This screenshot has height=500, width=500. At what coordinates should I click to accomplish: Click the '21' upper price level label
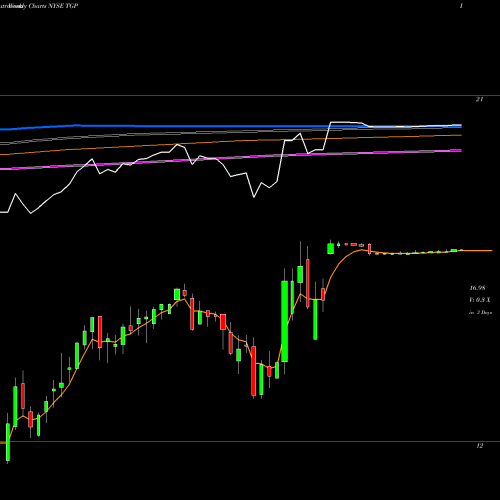(479, 99)
